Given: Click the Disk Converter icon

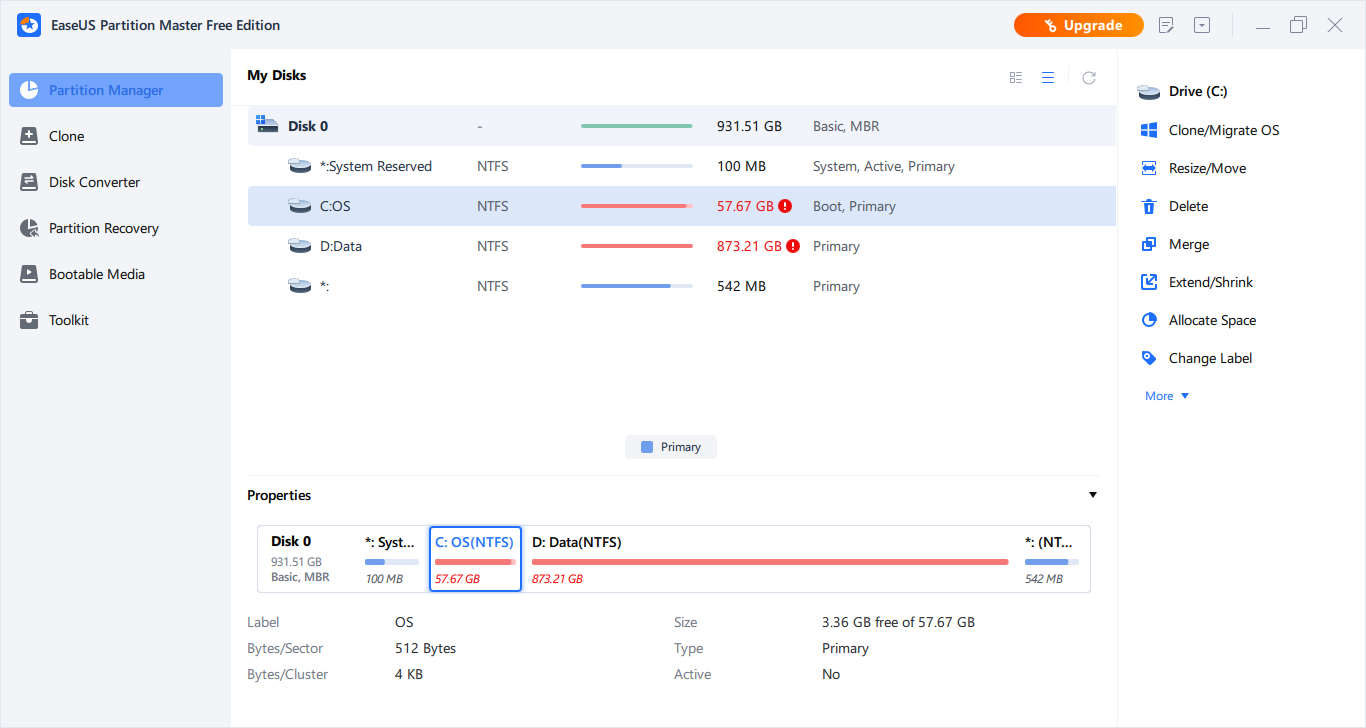Looking at the screenshot, I should [x=29, y=182].
